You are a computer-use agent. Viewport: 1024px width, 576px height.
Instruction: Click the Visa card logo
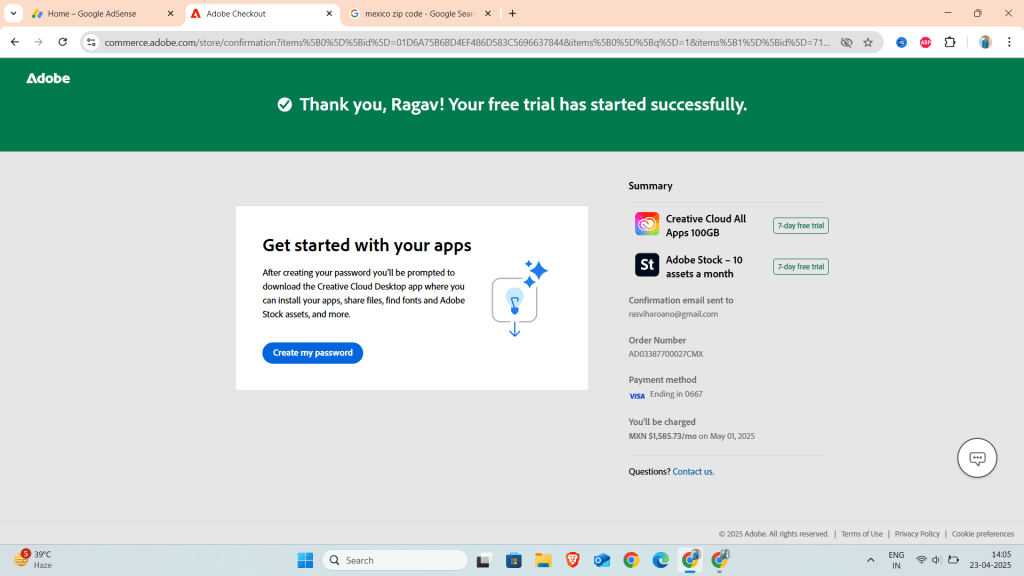pos(637,396)
